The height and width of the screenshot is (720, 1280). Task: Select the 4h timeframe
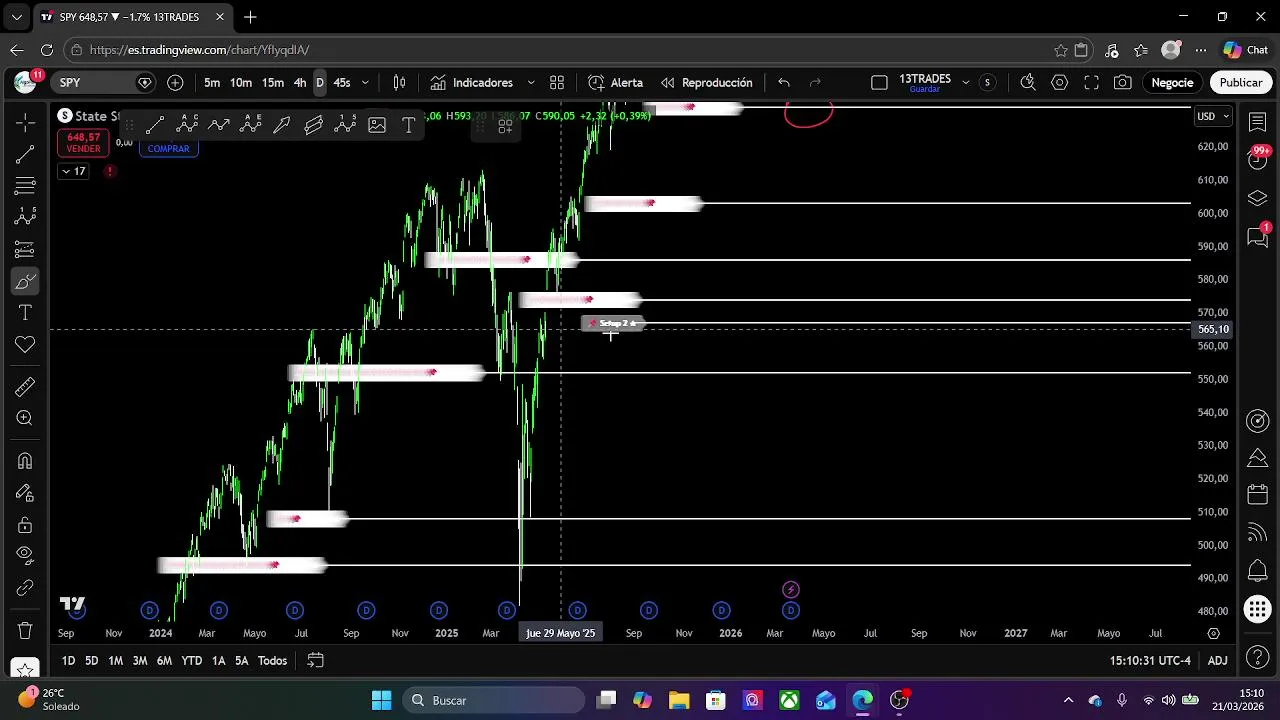[x=300, y=83]
